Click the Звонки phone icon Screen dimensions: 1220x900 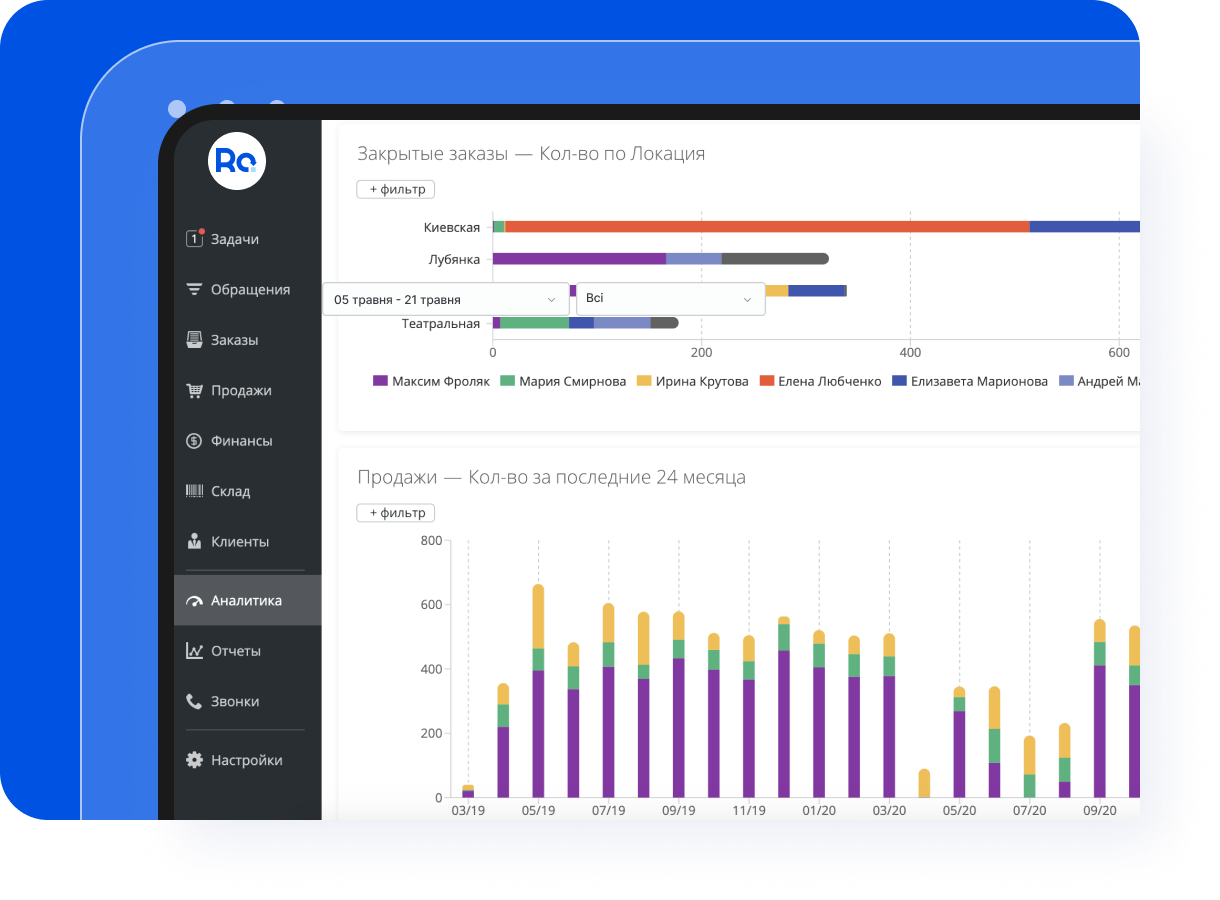pyautogui.click(x=194, y=701)
